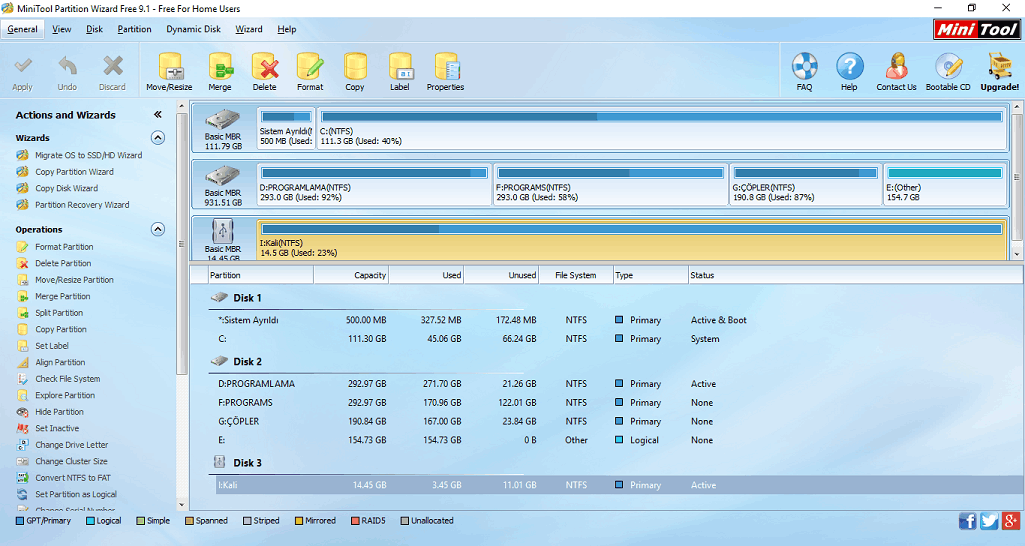1025x546 pixels.
Task: Open the Partition menu
Action: click(x=134, y=29)
